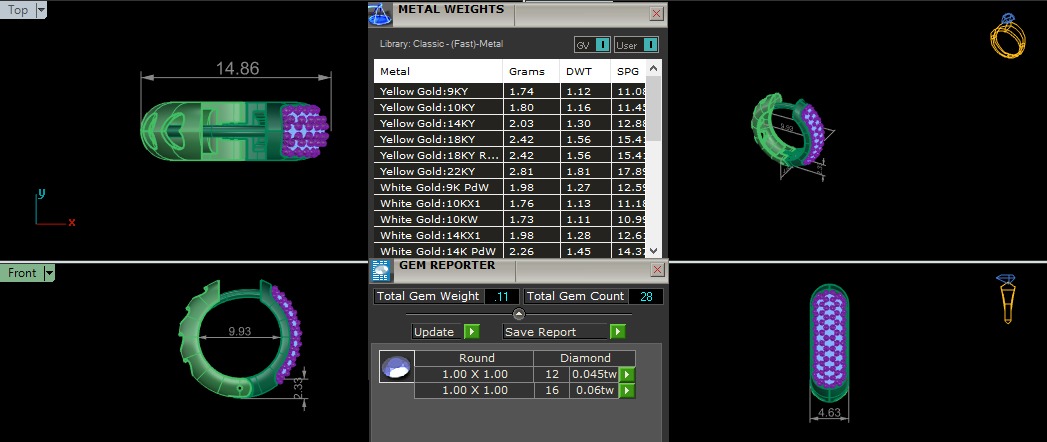Select the Yellow Gold:18KY R... row
1047x442 pixels.
tap(510, 156)
